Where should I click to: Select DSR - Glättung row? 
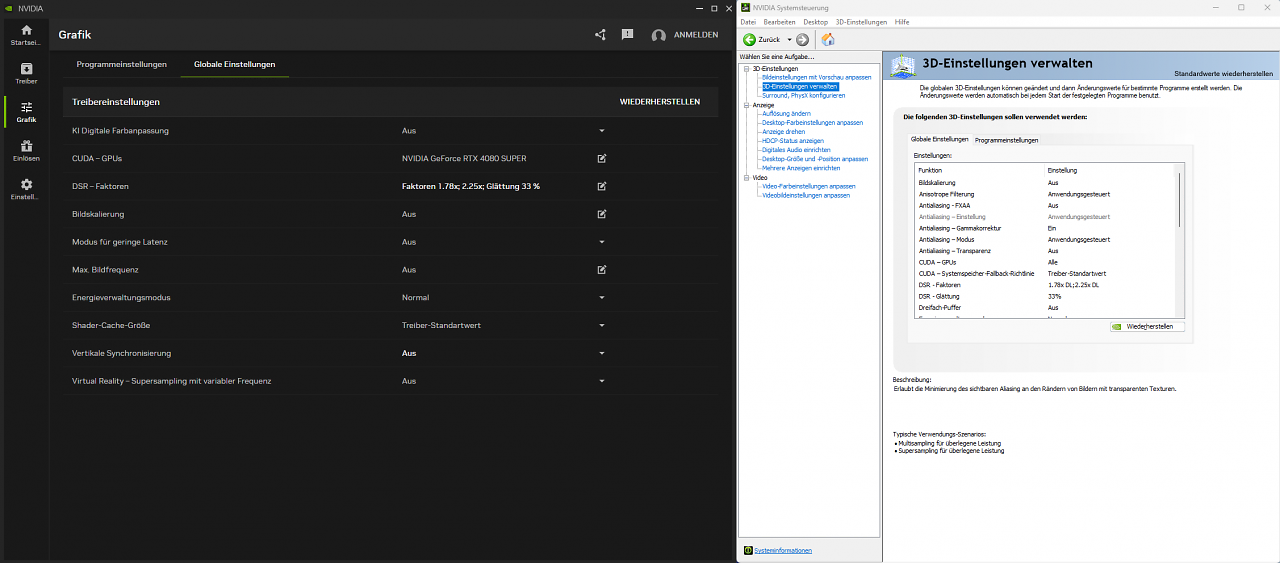[x=1046, y=296]
